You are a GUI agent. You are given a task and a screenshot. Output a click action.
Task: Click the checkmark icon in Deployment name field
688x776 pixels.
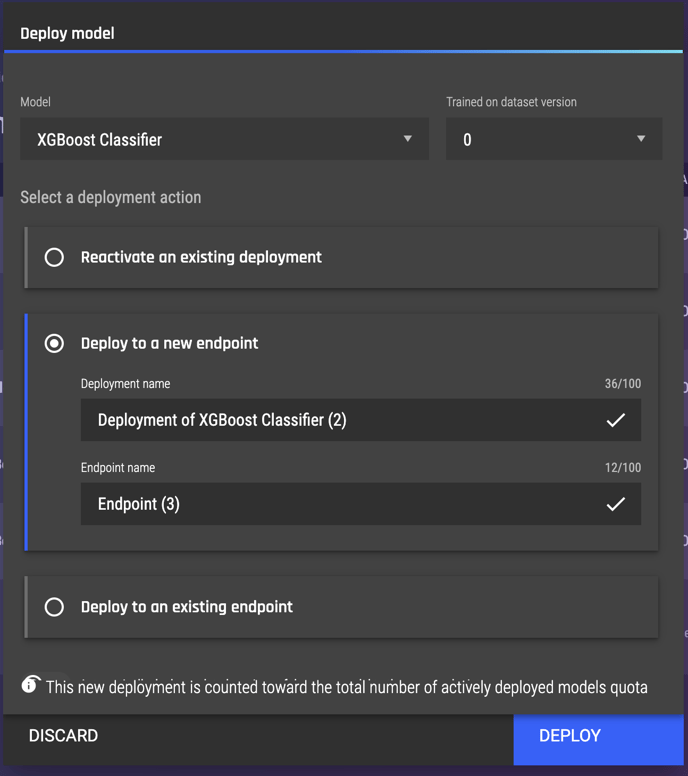(x=616, y=420)
